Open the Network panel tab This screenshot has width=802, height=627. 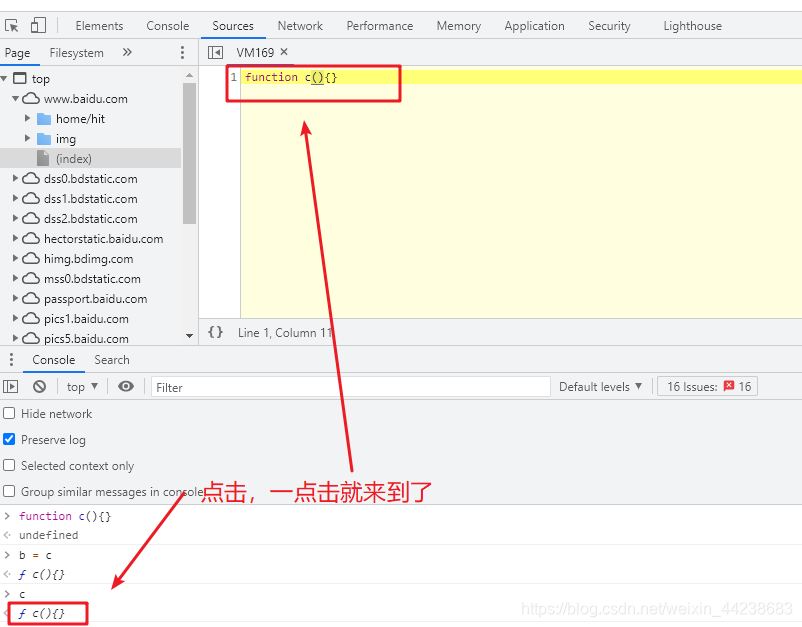[300, 26]
